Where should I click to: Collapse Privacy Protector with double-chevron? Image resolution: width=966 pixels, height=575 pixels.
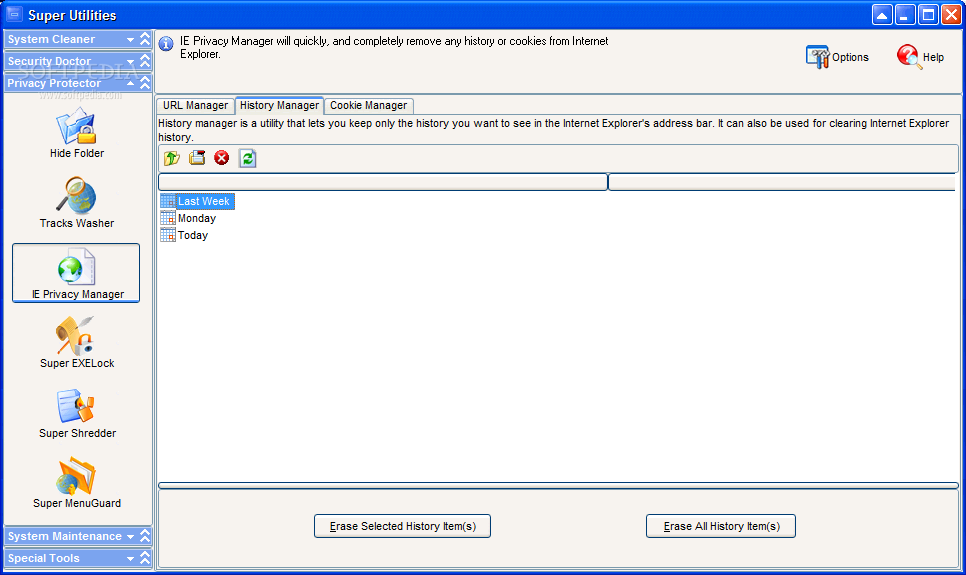point(145,83)
